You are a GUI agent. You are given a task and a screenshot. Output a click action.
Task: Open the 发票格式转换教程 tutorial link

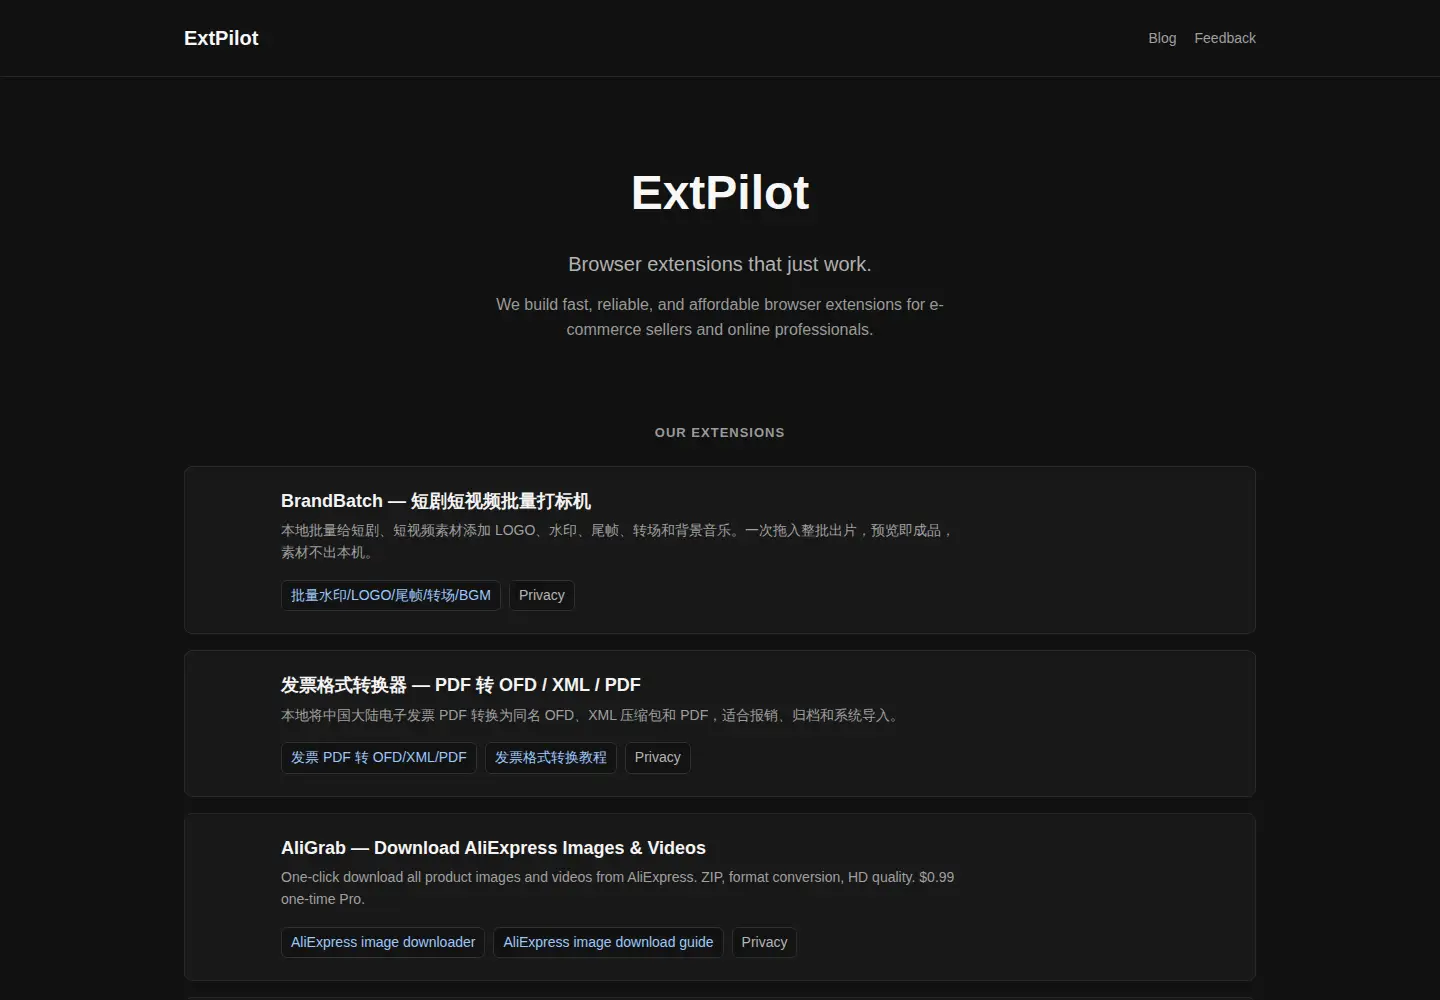[551, 758]
